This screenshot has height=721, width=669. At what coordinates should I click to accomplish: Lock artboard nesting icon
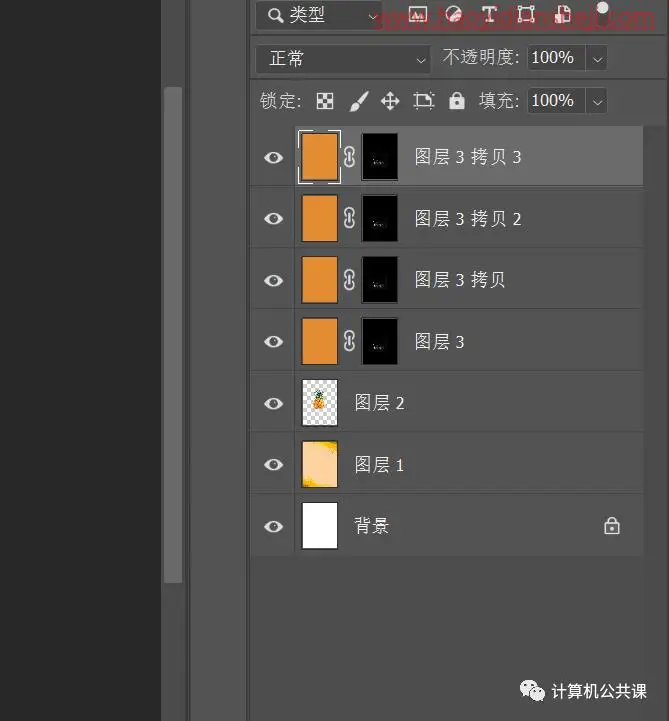click(423, 101)
